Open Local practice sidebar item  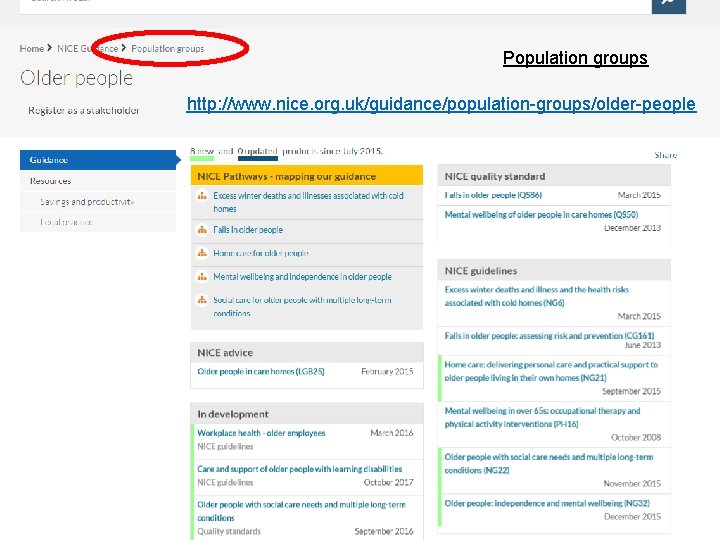[98, 222]
